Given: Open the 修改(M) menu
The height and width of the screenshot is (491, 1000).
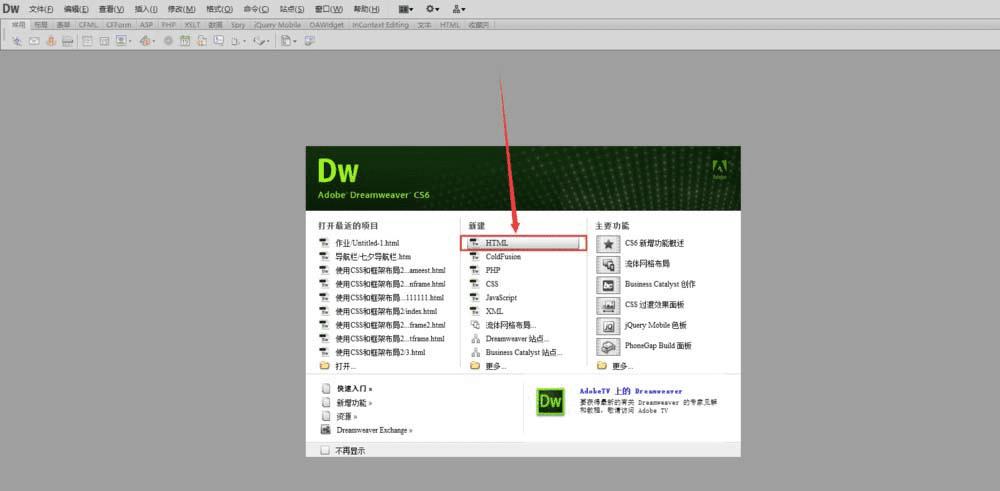Looking at the screenshot, I should tap(182, 9).
